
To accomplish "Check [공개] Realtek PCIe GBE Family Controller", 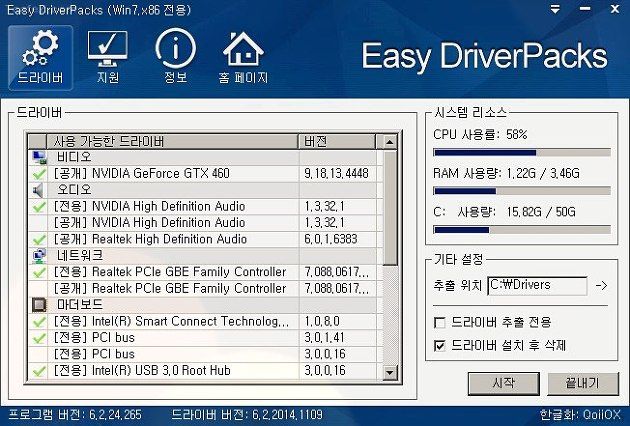I will (x=39, y=289).
